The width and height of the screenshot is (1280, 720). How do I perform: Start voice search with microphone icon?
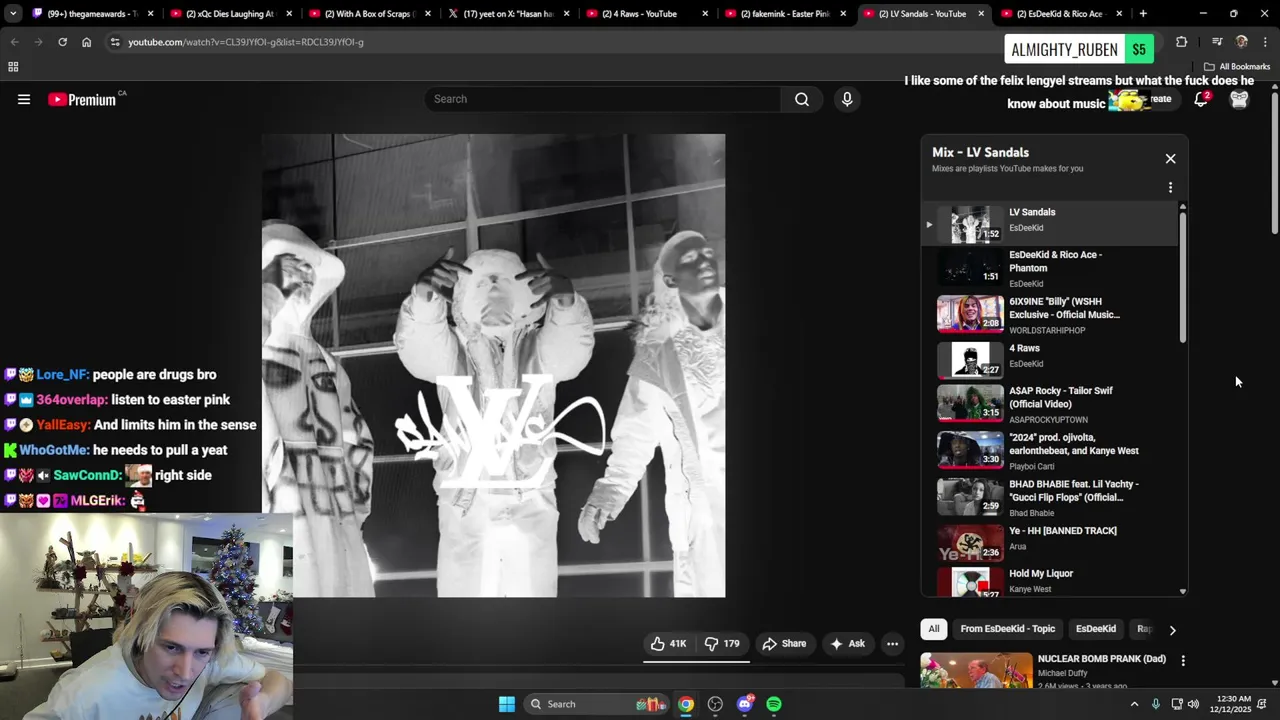point(847,99)
